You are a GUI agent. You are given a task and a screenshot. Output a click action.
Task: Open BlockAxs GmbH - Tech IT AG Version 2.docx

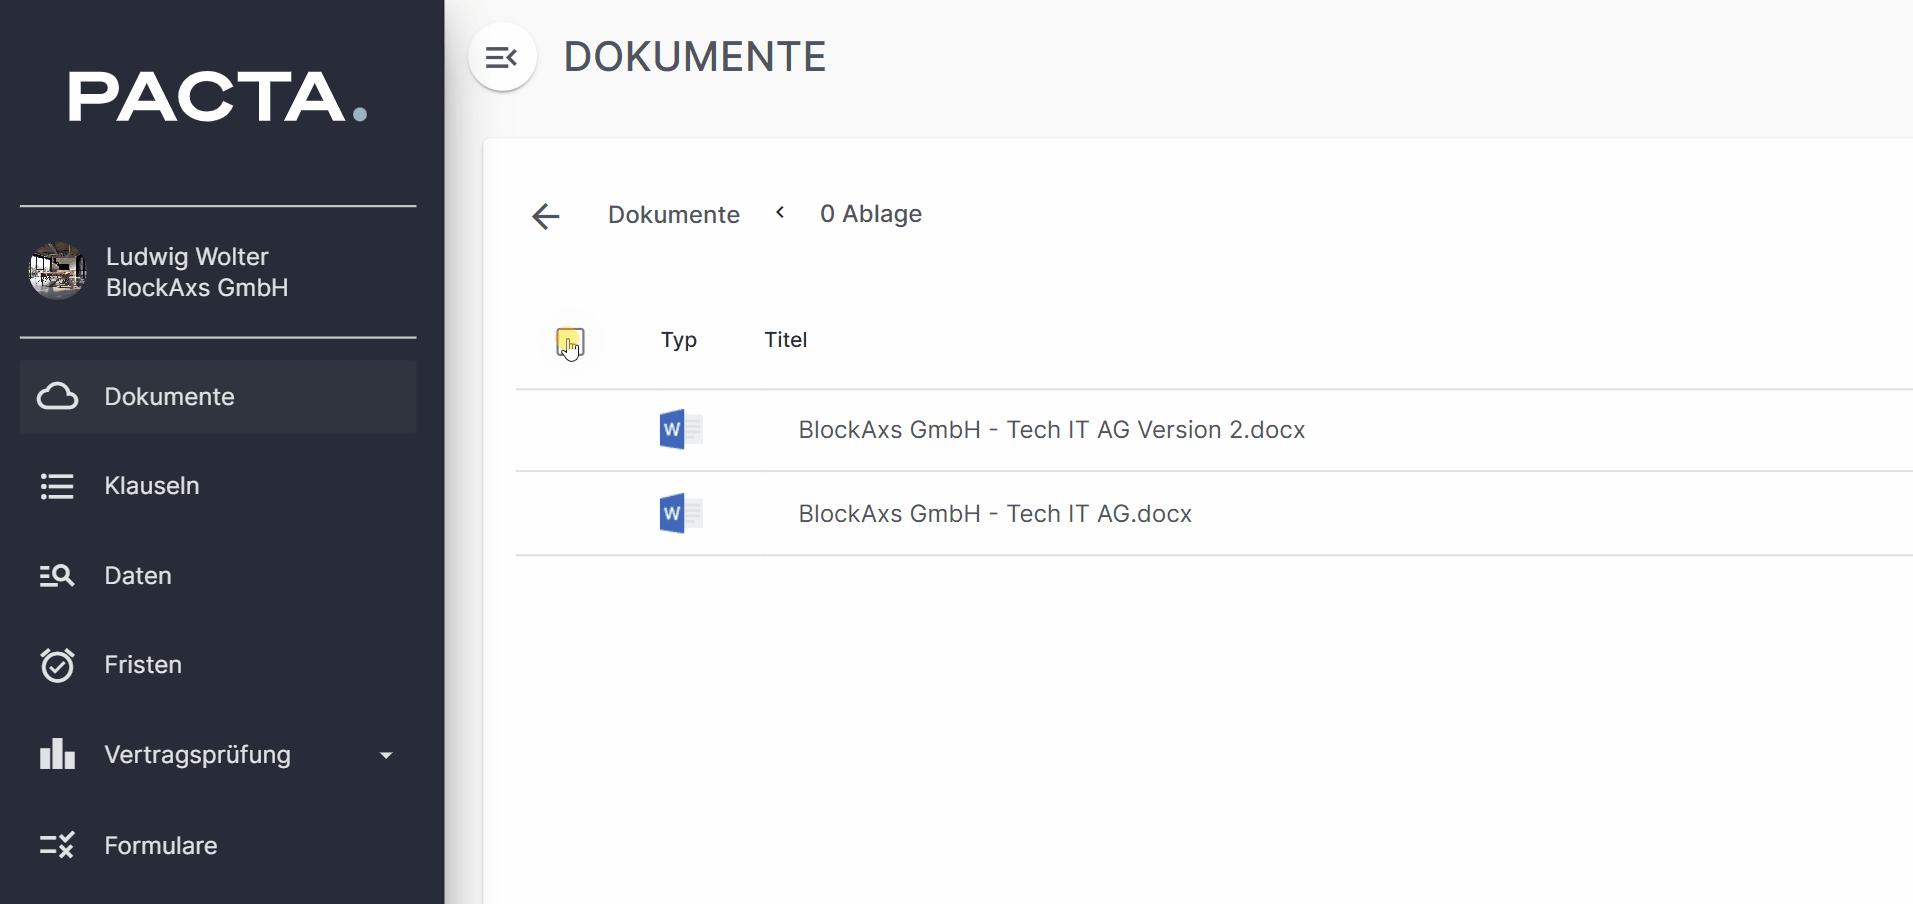pyautogui.click(x=1052, y=430)
